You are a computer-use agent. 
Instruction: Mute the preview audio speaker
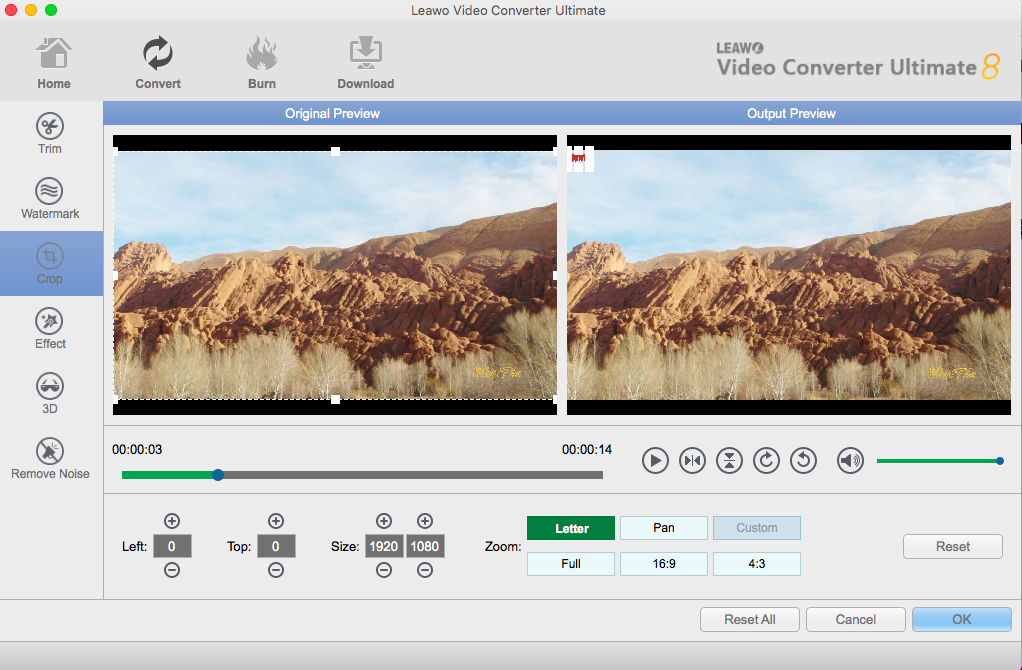(x=850, y=460)
